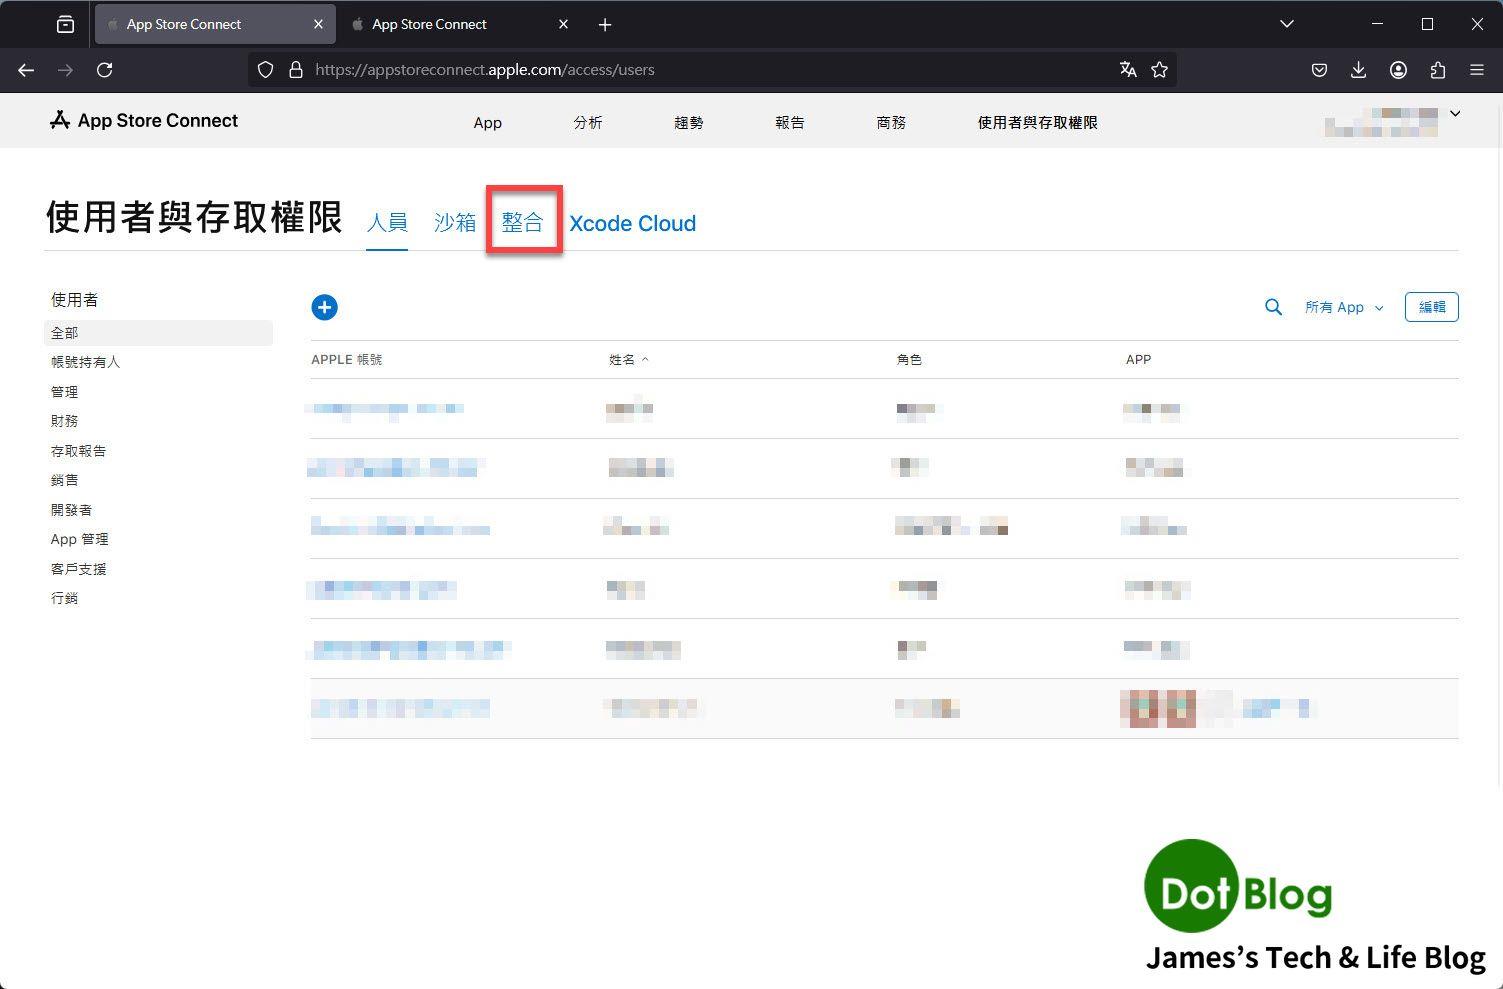Switch to the Xcode Cloud tab
This screenshot has width=1503, height=989.
(632, 223)
